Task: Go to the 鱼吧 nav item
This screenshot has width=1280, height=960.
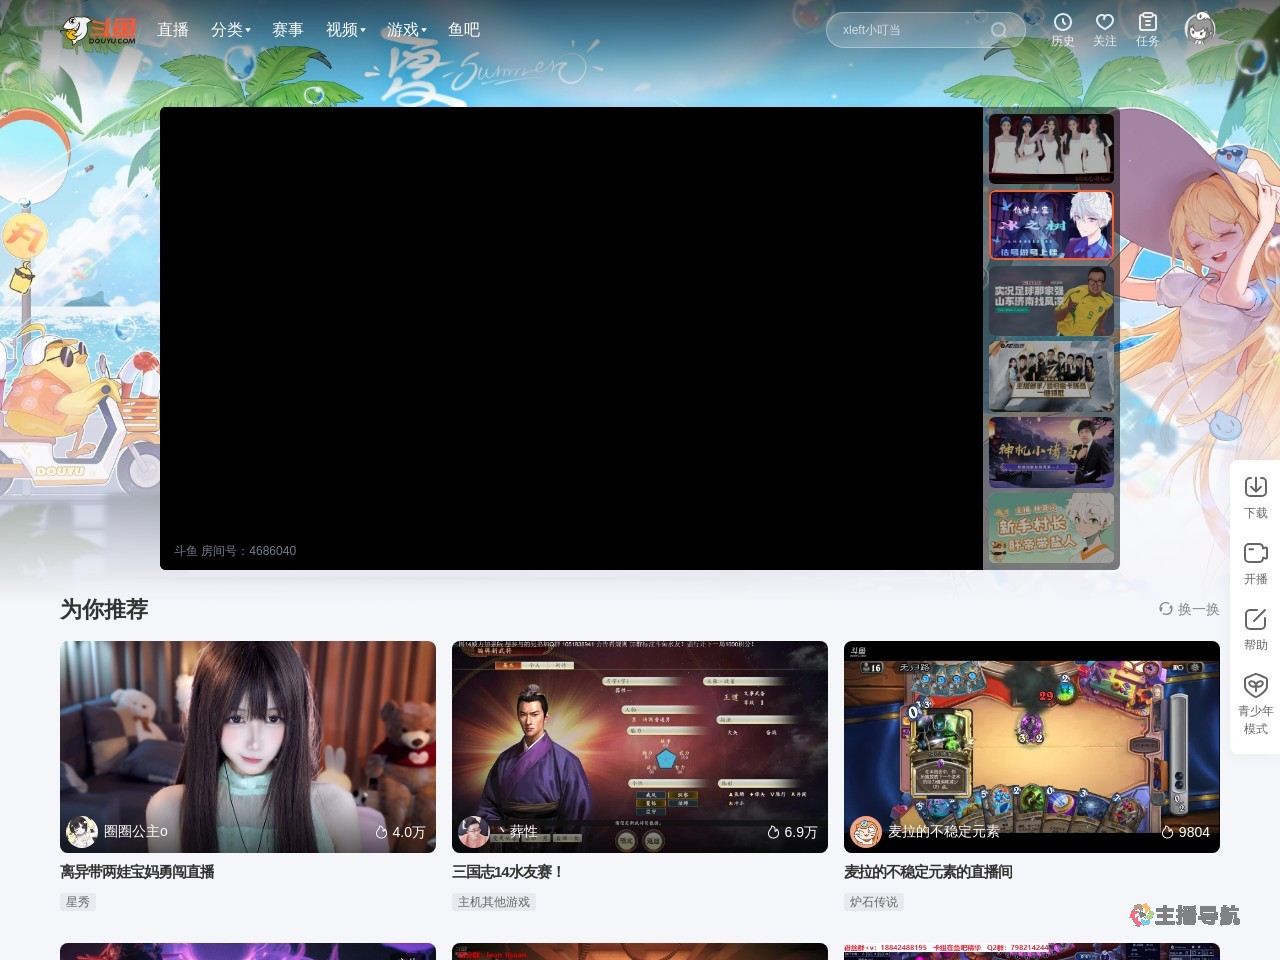Action: click(x=464, y=30)
